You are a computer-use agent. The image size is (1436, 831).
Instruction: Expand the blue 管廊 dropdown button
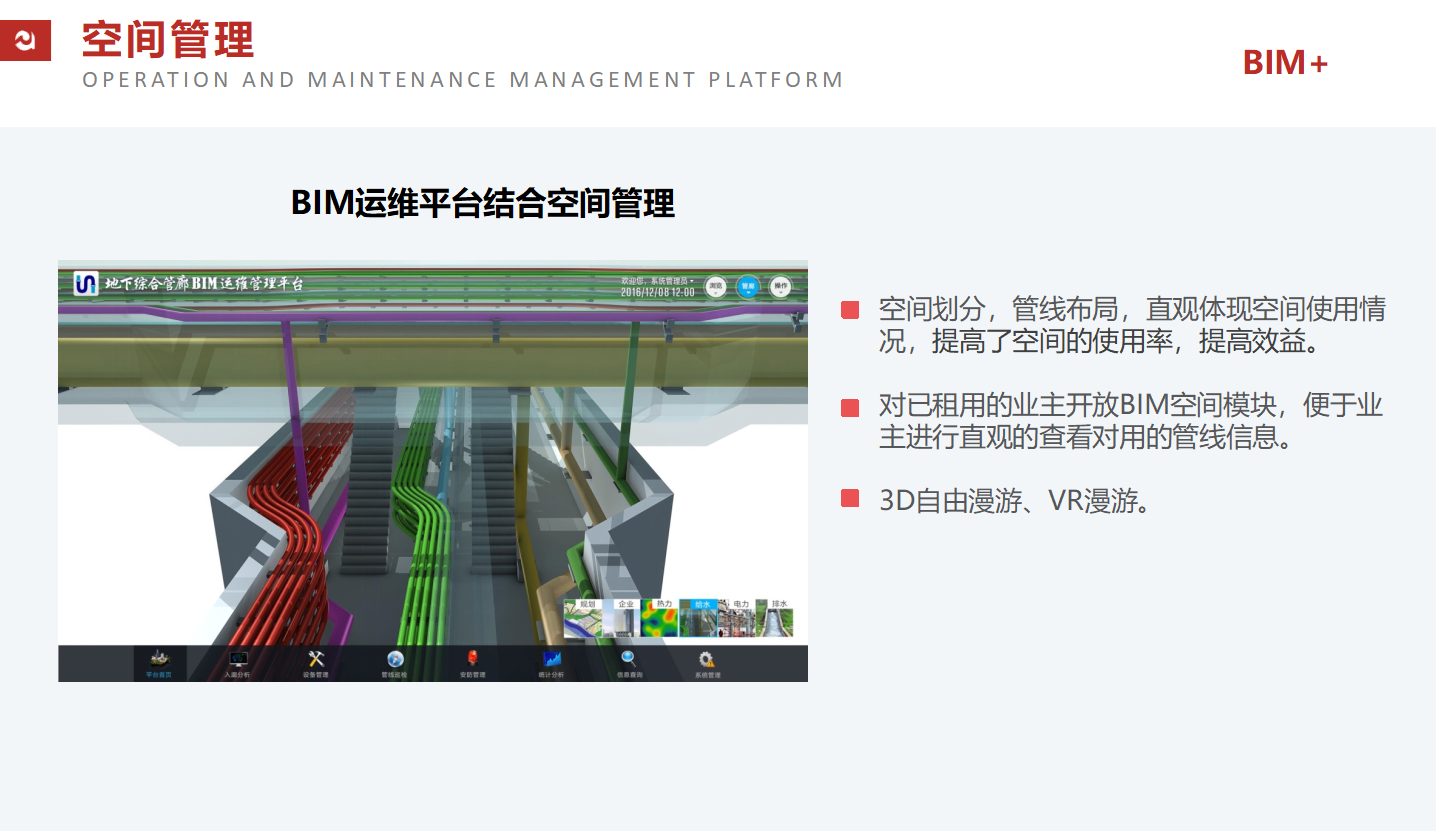(748, 286)
